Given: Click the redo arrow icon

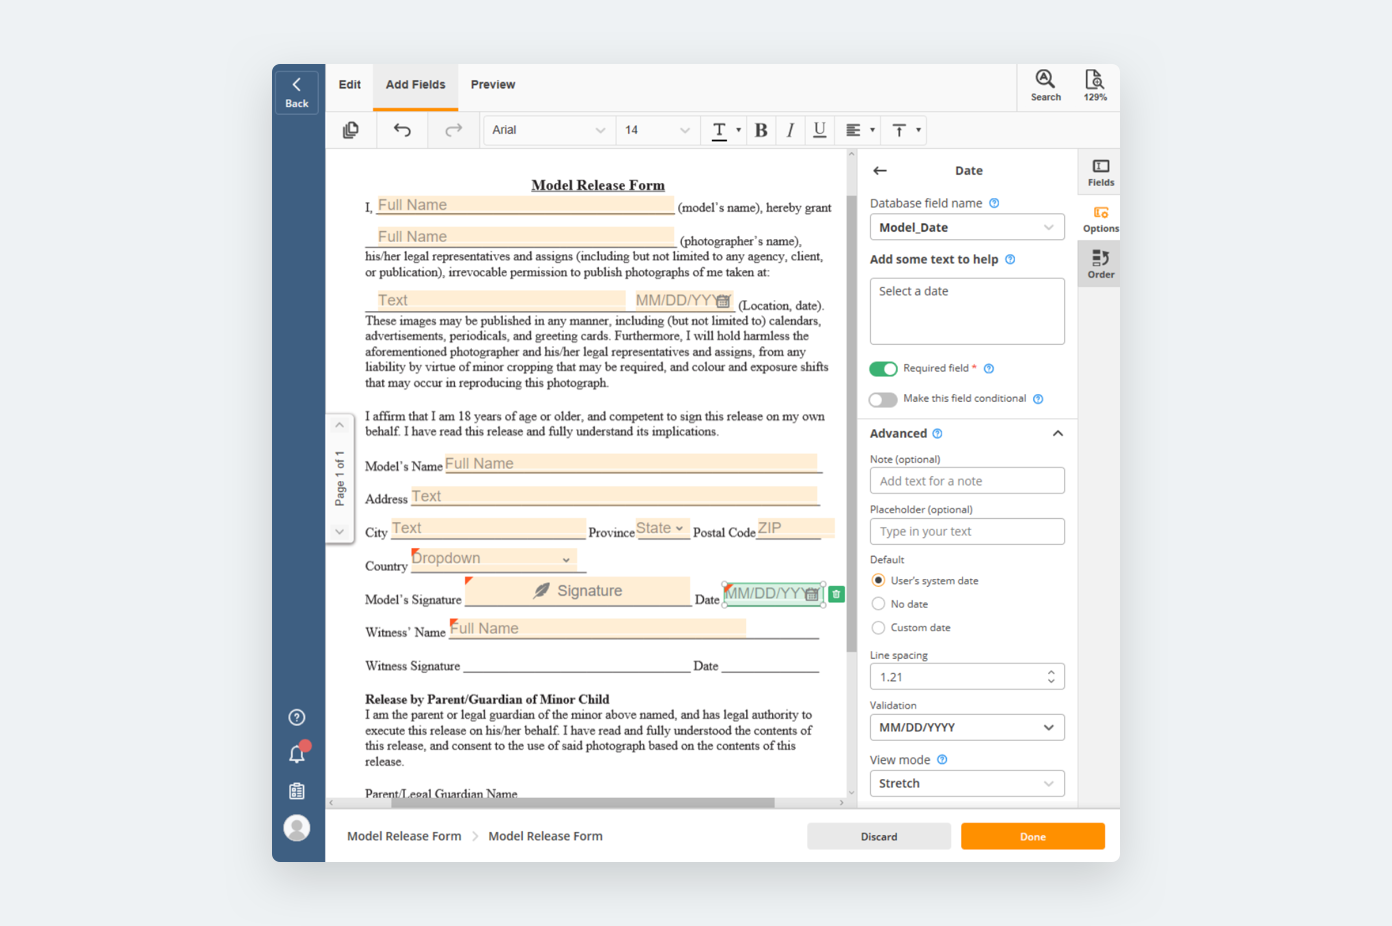Looking at the screenshot, I should (x=453, y=130).
